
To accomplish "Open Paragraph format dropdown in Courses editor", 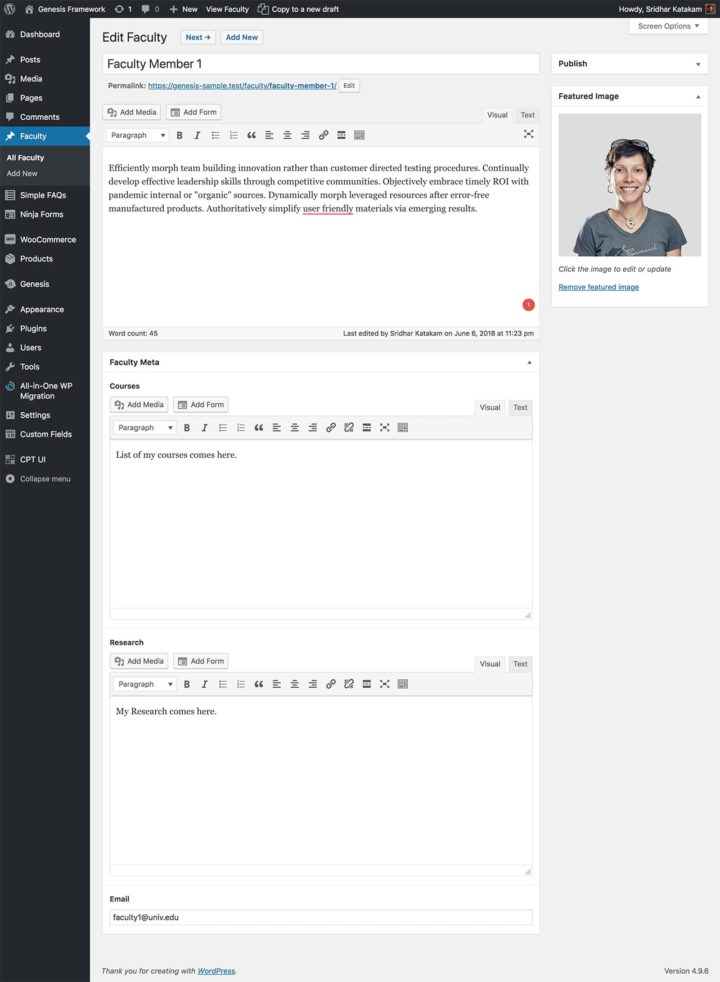I will coord(145,428).
